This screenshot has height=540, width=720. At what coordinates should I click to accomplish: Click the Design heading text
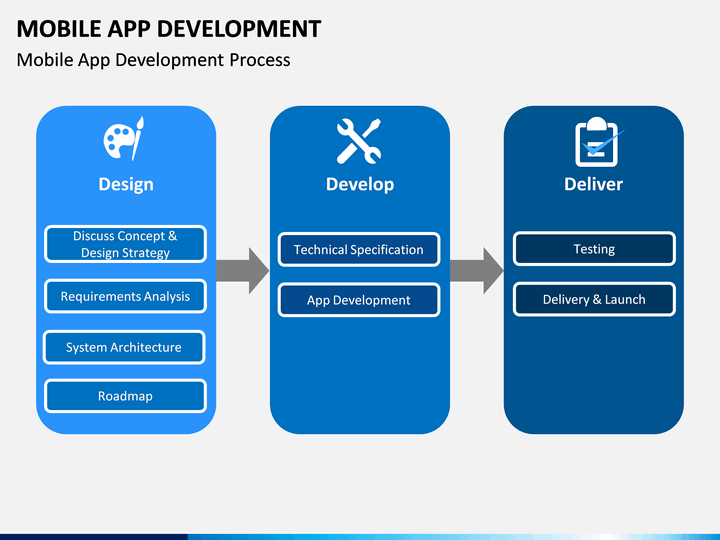pyautogui.click(x=126, y=184)
